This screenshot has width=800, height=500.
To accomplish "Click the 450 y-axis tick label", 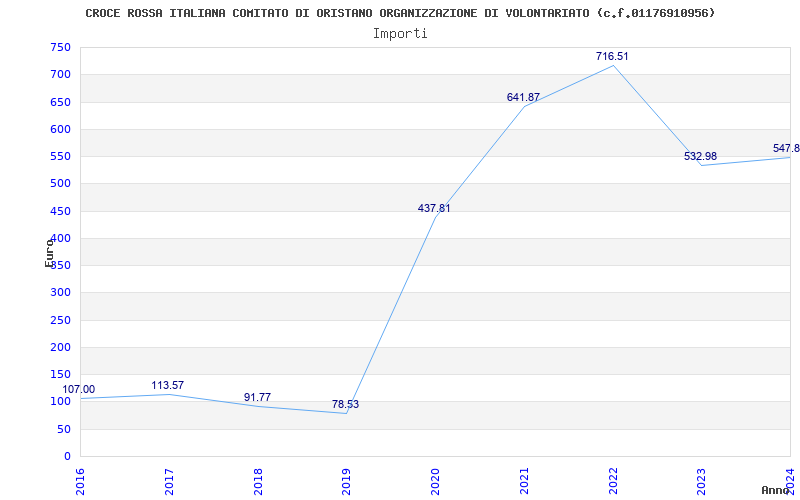I will (61, 211).
